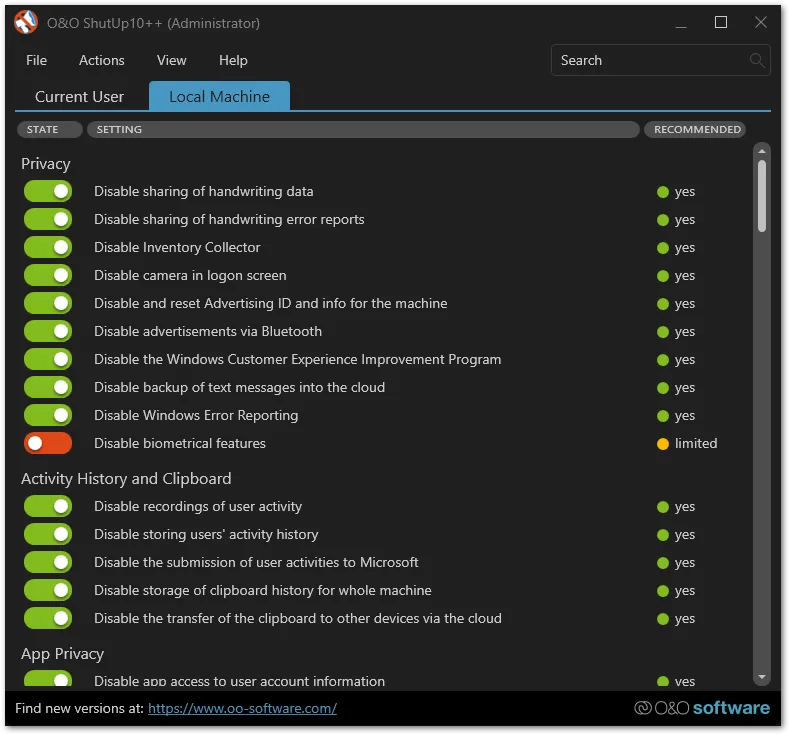The width and height of the screenshot is (790, 735).
Task: Click the orange limited dot for biometrical features
Action: [x=663, y=444]
